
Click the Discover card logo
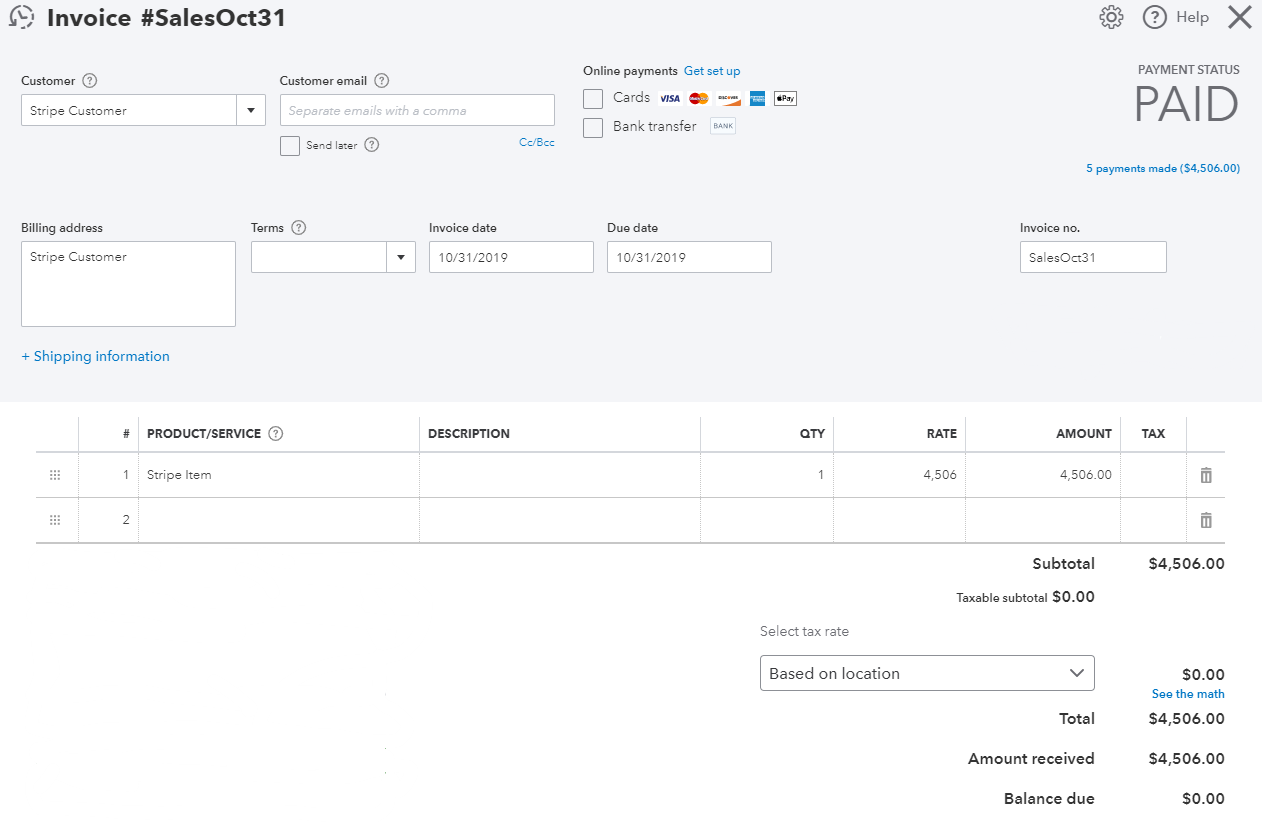(728, 98)
